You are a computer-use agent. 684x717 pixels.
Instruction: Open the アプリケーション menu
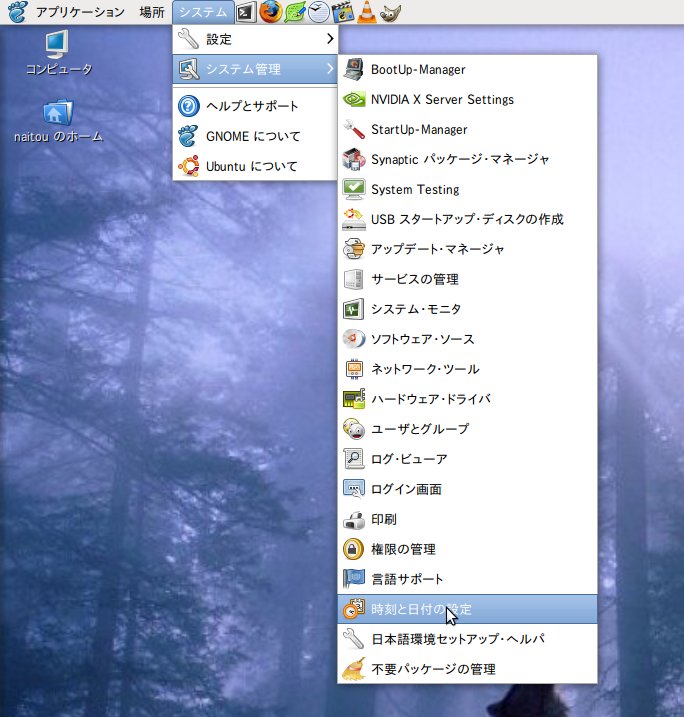pyautogui.click(x=80, y=12)
